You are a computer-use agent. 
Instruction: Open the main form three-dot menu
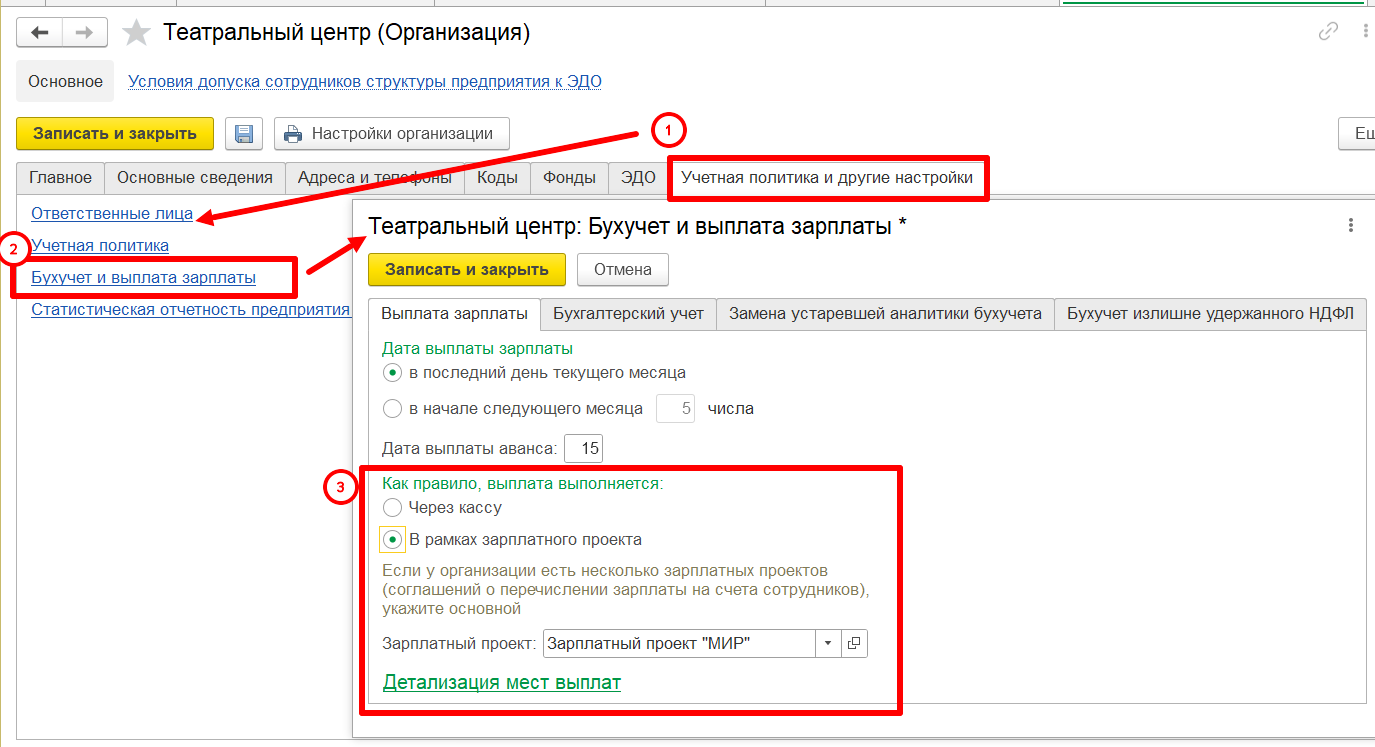coord(1366,32)
